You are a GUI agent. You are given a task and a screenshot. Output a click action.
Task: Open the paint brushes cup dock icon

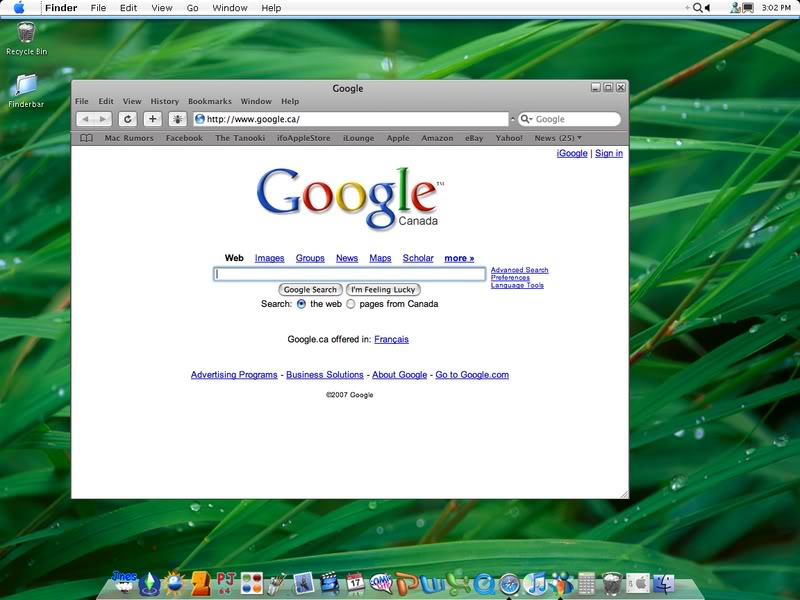[x=277, y=584]
